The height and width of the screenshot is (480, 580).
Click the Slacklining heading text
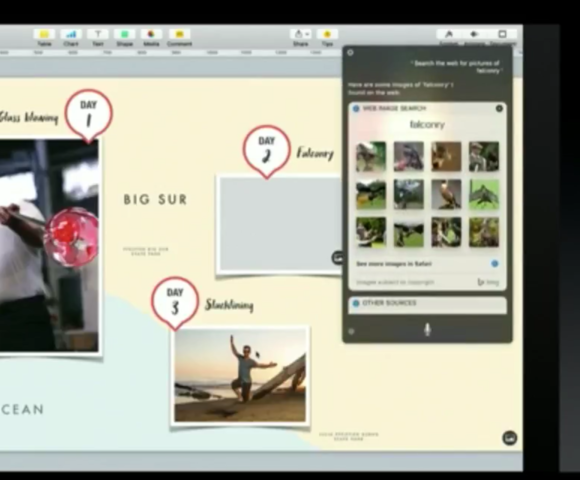tap(229, 305)
